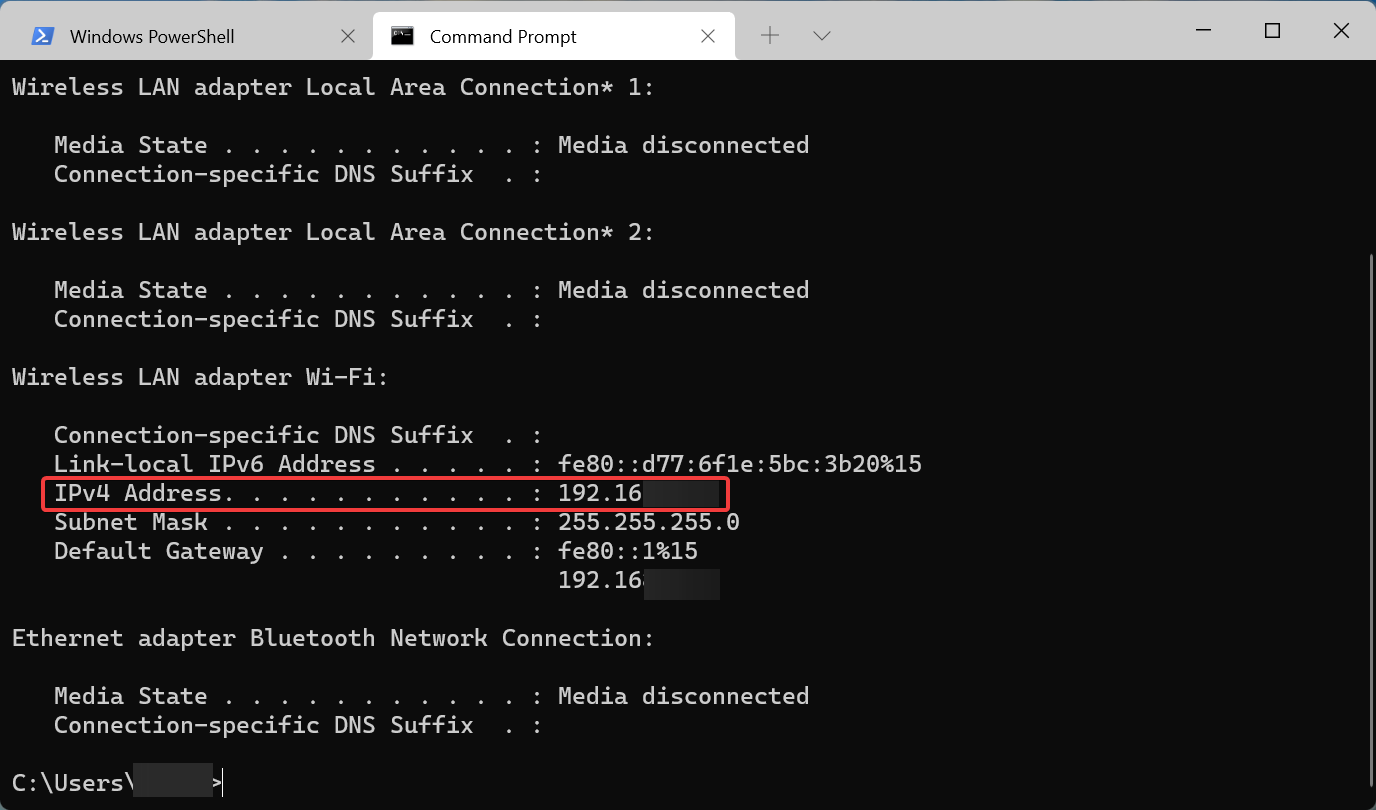
Task: Minimize the terminal window
Action: [1202, 31]
